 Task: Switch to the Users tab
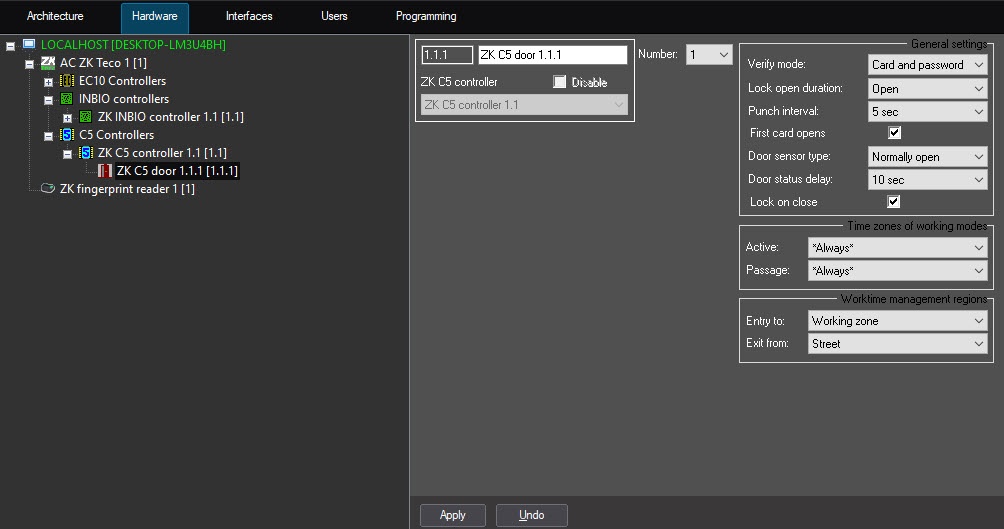point(334,16)
